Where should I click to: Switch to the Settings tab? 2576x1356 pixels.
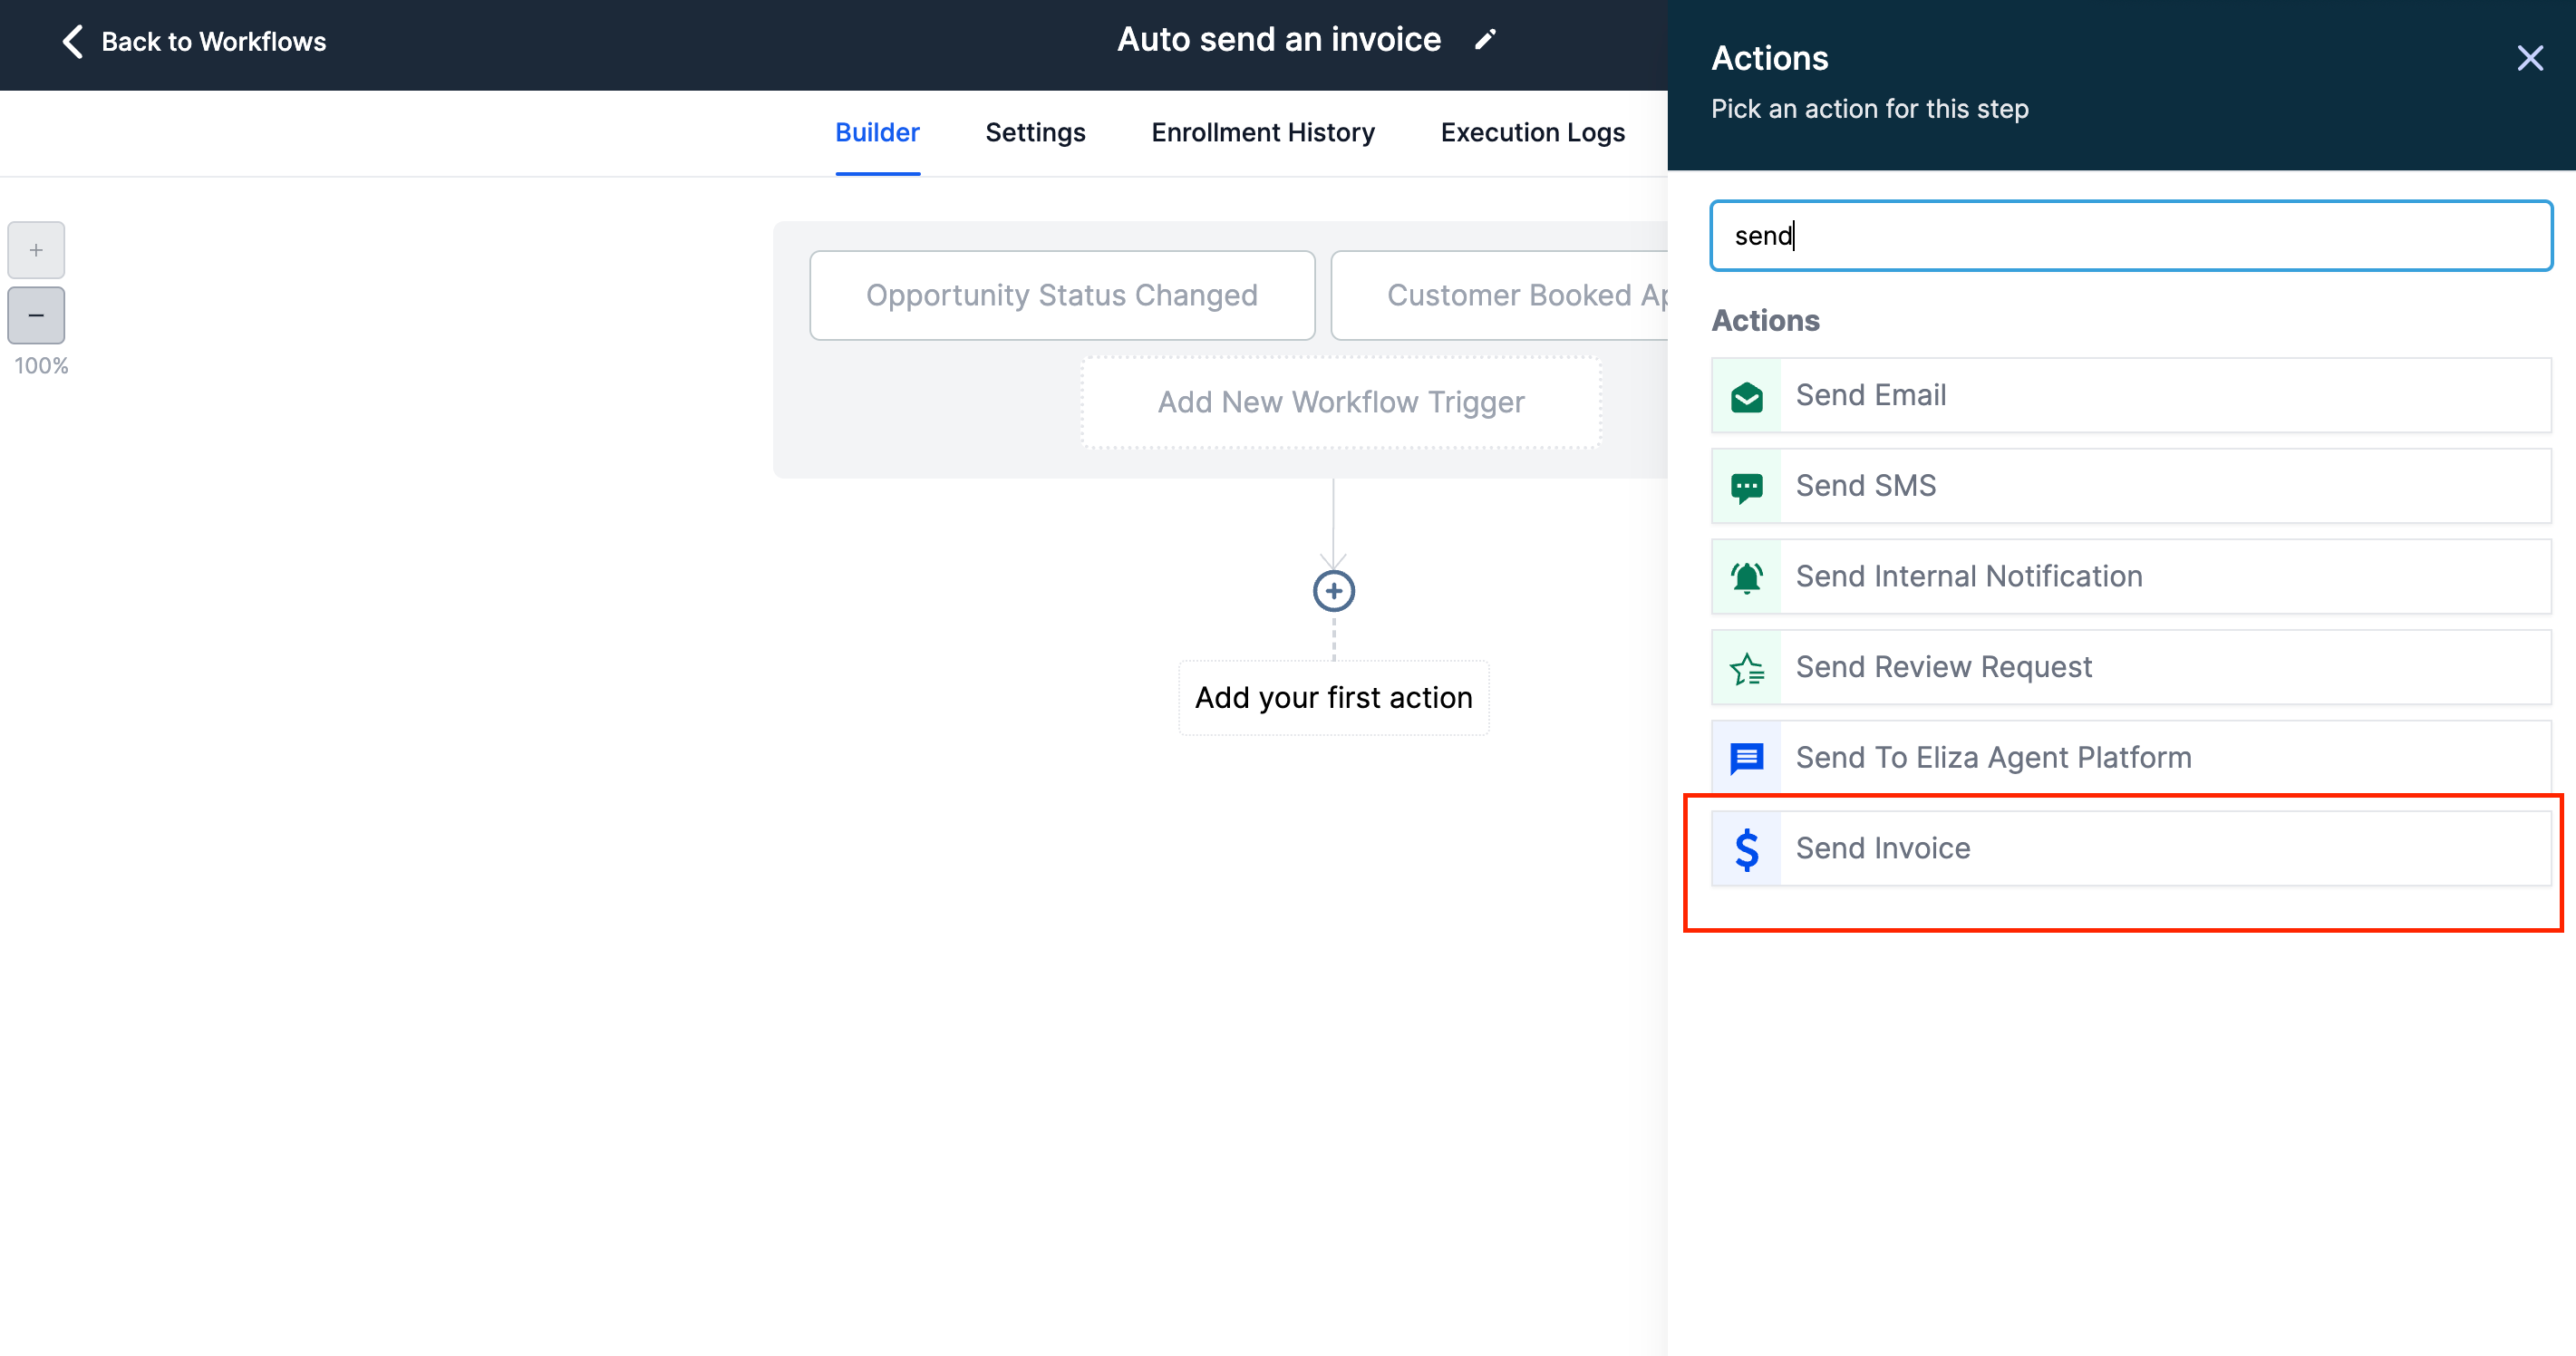click(x=1034, y=133)
